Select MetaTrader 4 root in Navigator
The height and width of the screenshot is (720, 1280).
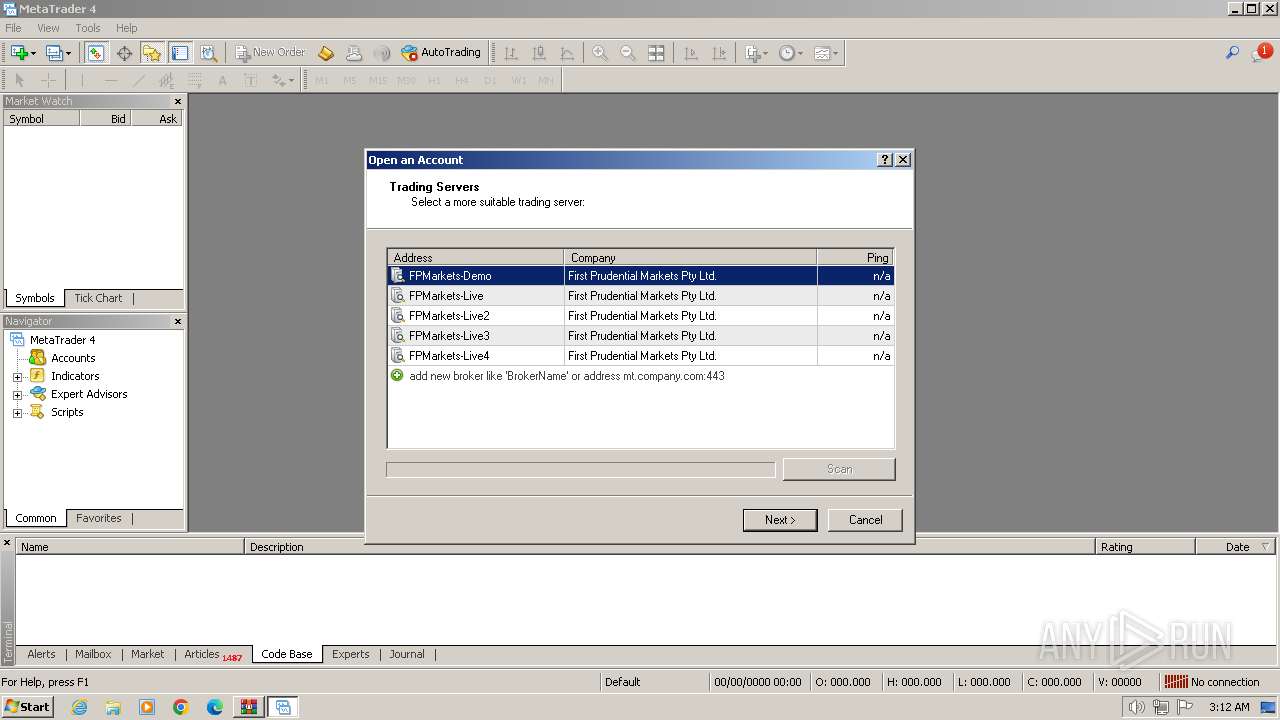62,340
